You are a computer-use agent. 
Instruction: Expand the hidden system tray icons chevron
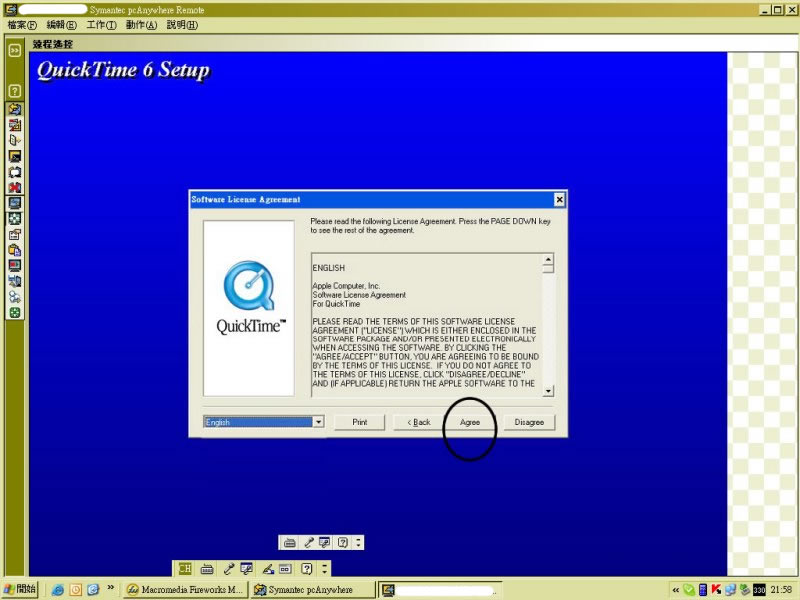pyautogui.click(x=676, y=590)
